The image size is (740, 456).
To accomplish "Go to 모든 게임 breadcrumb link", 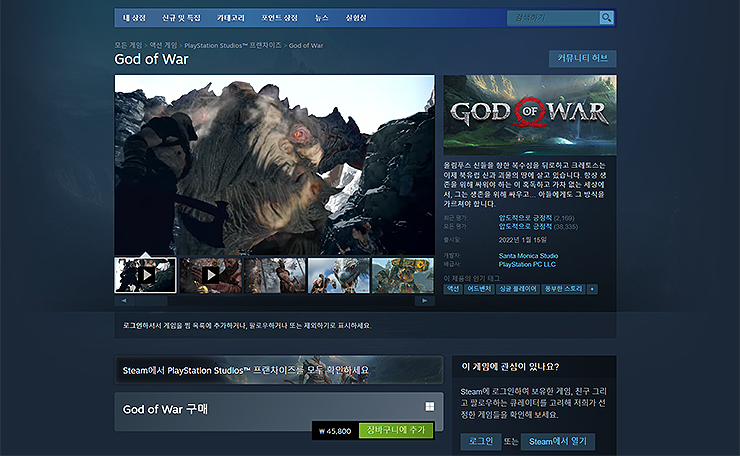I will pyautogui.click(x=128, y=45).
